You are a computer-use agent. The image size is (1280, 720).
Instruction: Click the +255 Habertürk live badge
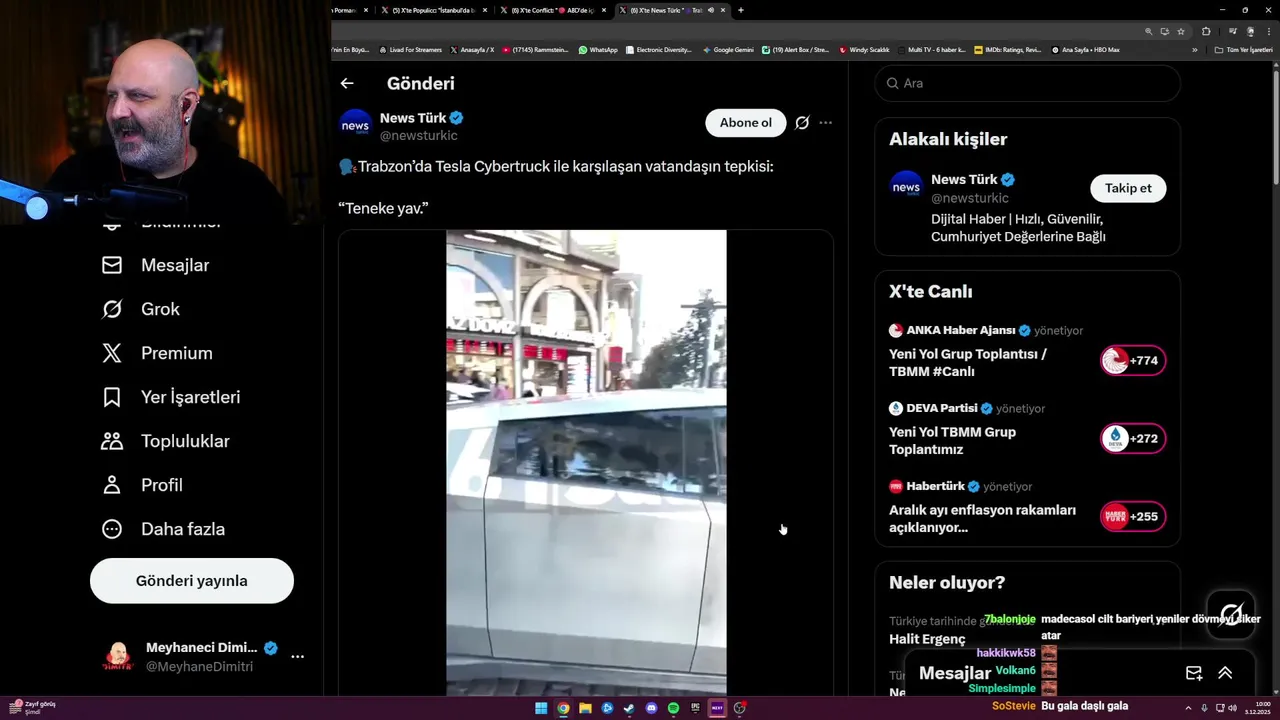(1133, 517)
